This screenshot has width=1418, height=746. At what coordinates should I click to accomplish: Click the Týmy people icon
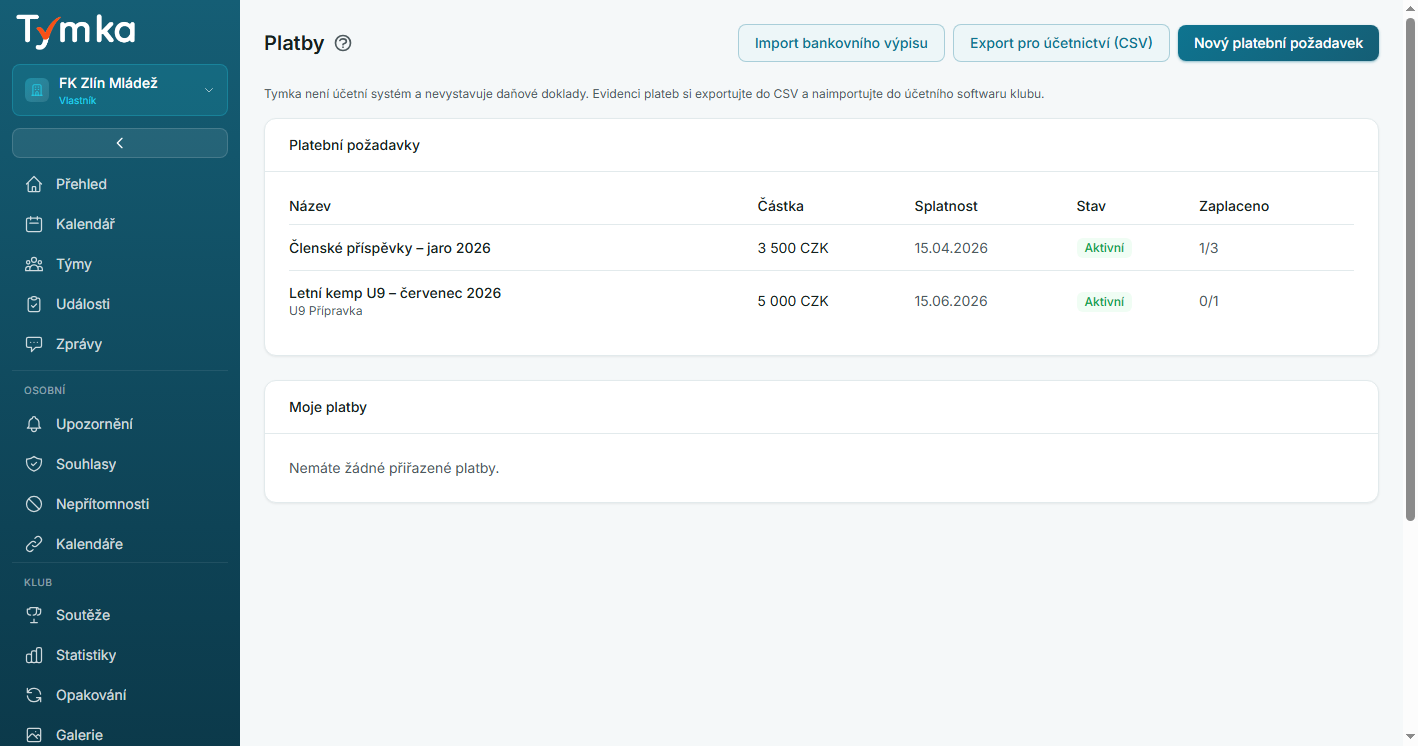(x=34, y=264)
